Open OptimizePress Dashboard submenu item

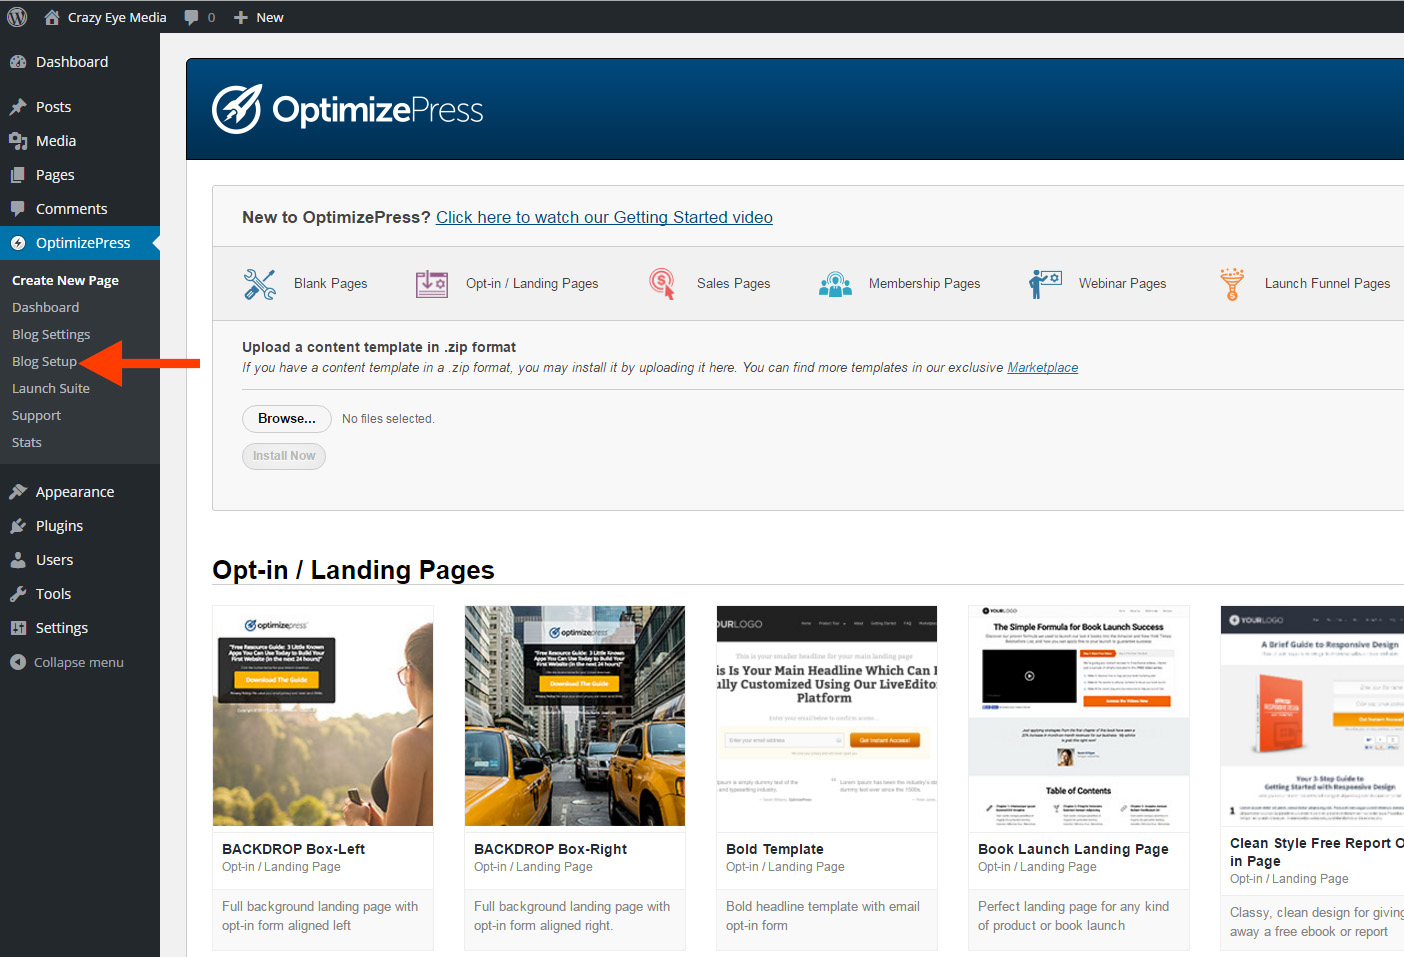(45, 308)
